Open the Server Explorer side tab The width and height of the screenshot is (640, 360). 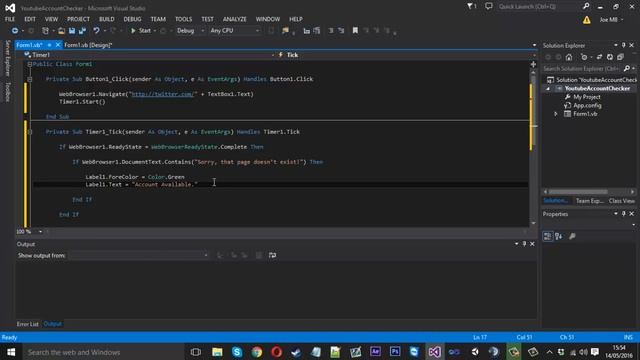point(7,58)
